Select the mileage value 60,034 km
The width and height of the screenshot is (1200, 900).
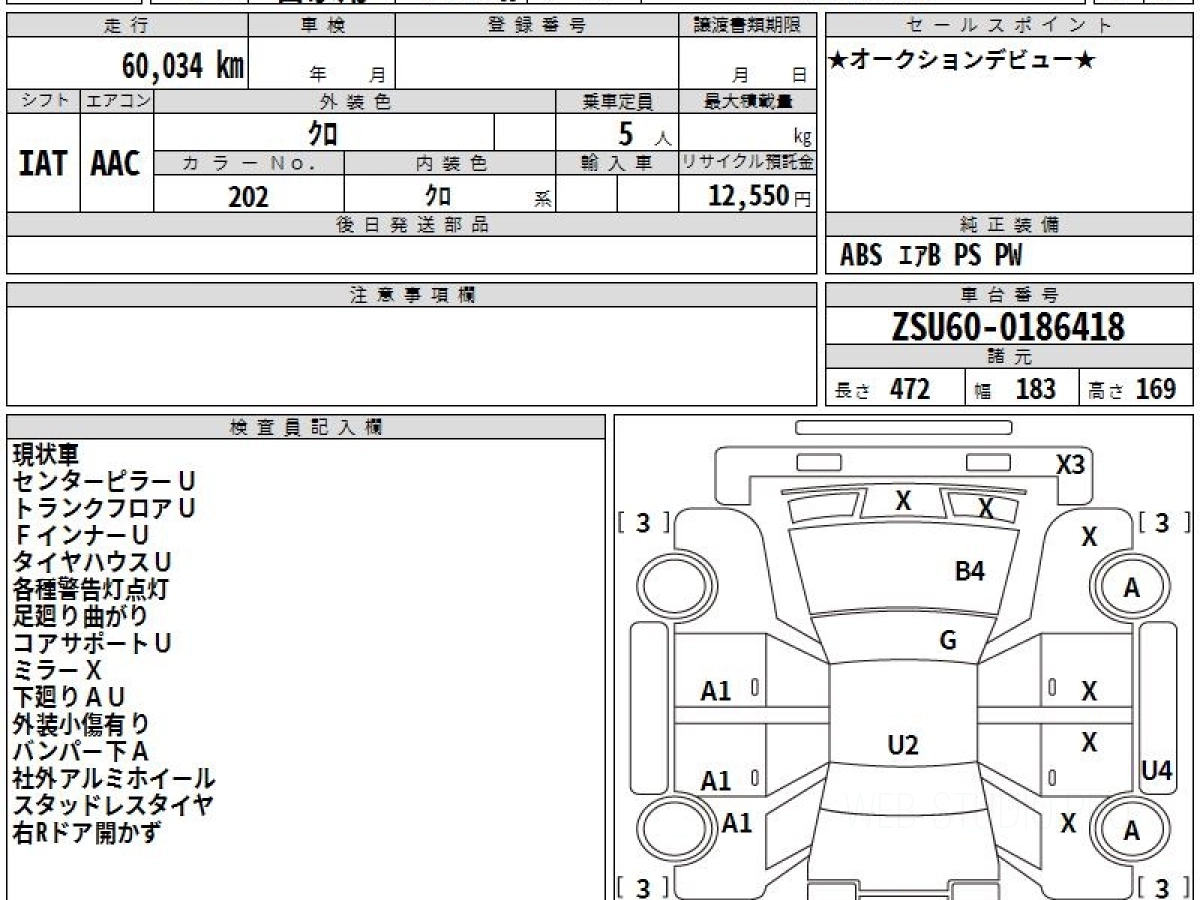183,67
